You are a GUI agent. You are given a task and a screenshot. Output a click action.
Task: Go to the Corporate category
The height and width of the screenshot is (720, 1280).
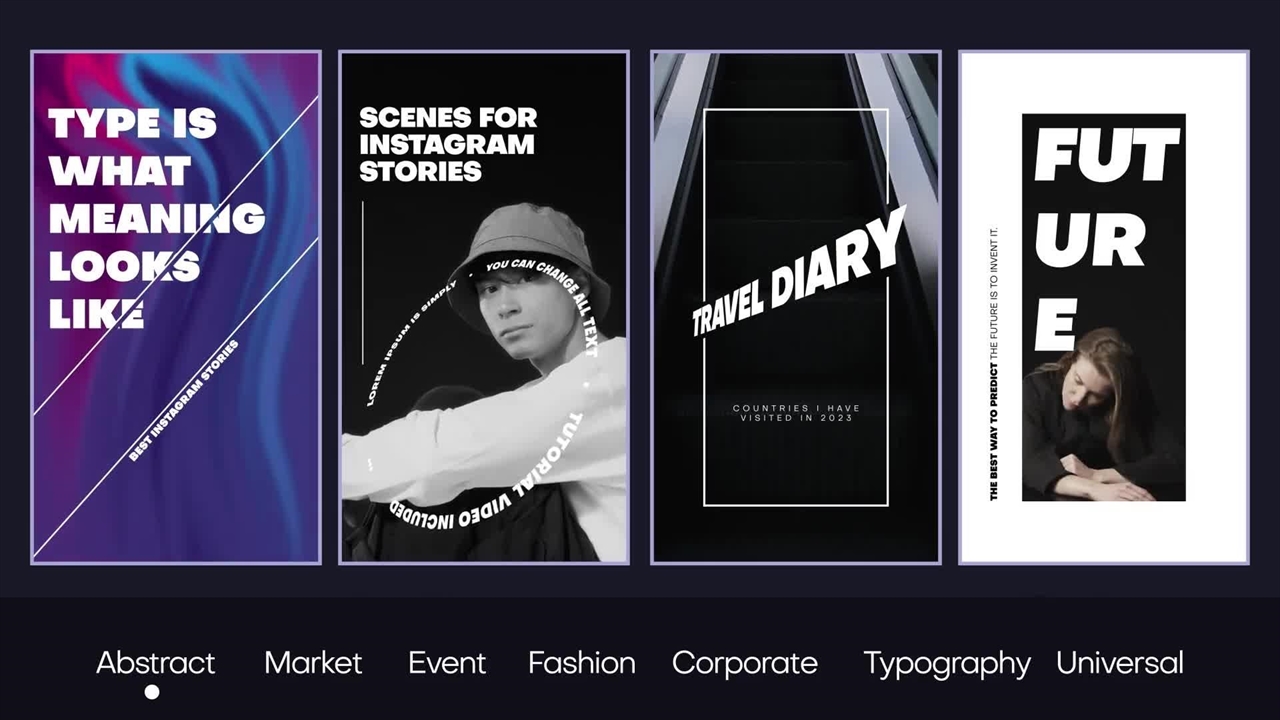pos(745,663)
